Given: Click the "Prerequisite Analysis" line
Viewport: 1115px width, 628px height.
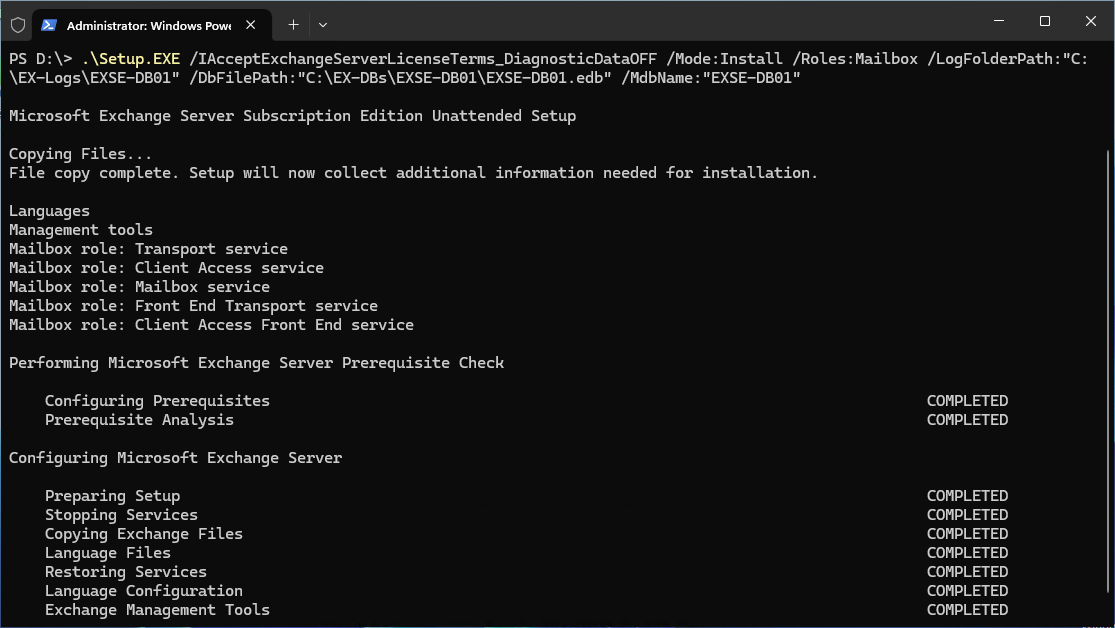Looking at the screenshot, I should coord(139,420).
